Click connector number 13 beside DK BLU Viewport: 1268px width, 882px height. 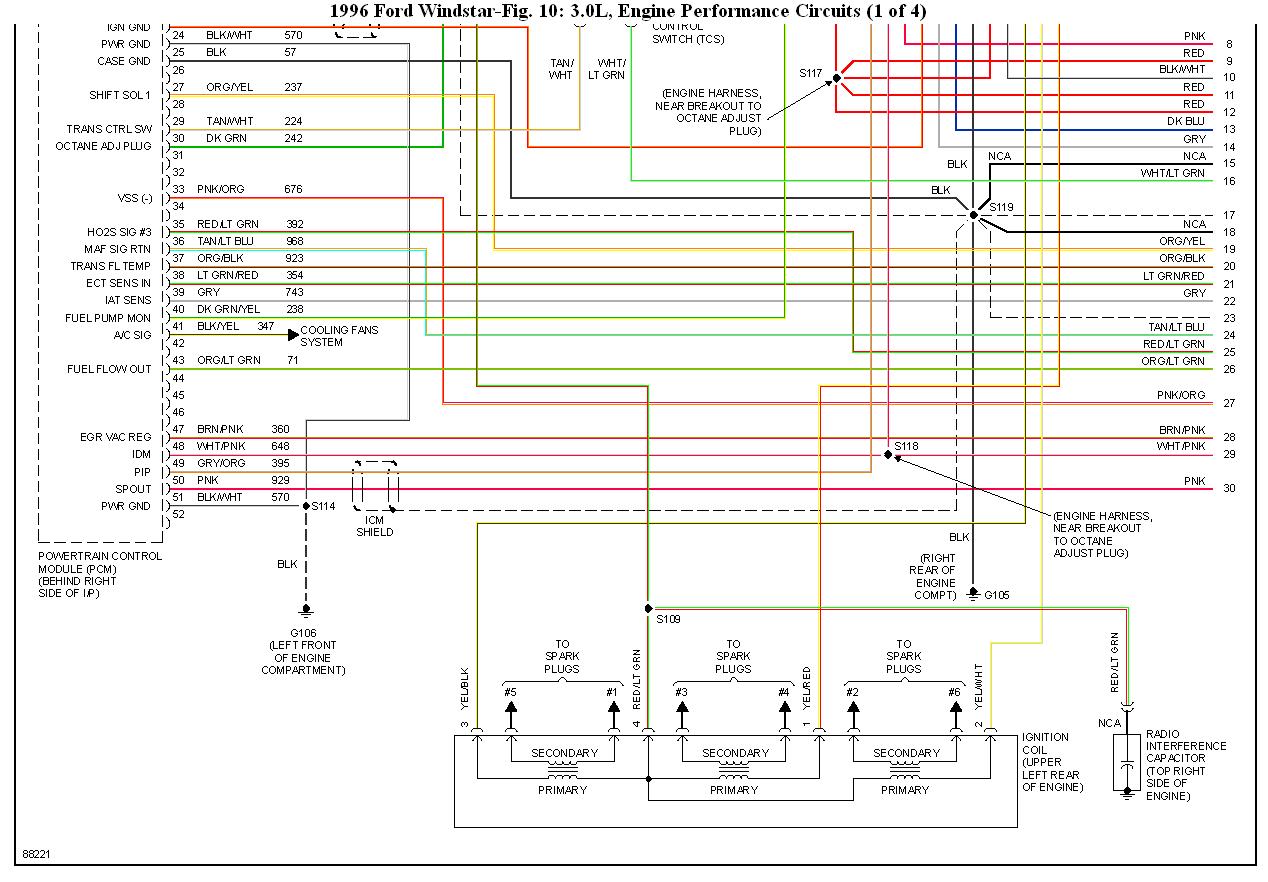pyautogui.click(x=1229, y=130)
